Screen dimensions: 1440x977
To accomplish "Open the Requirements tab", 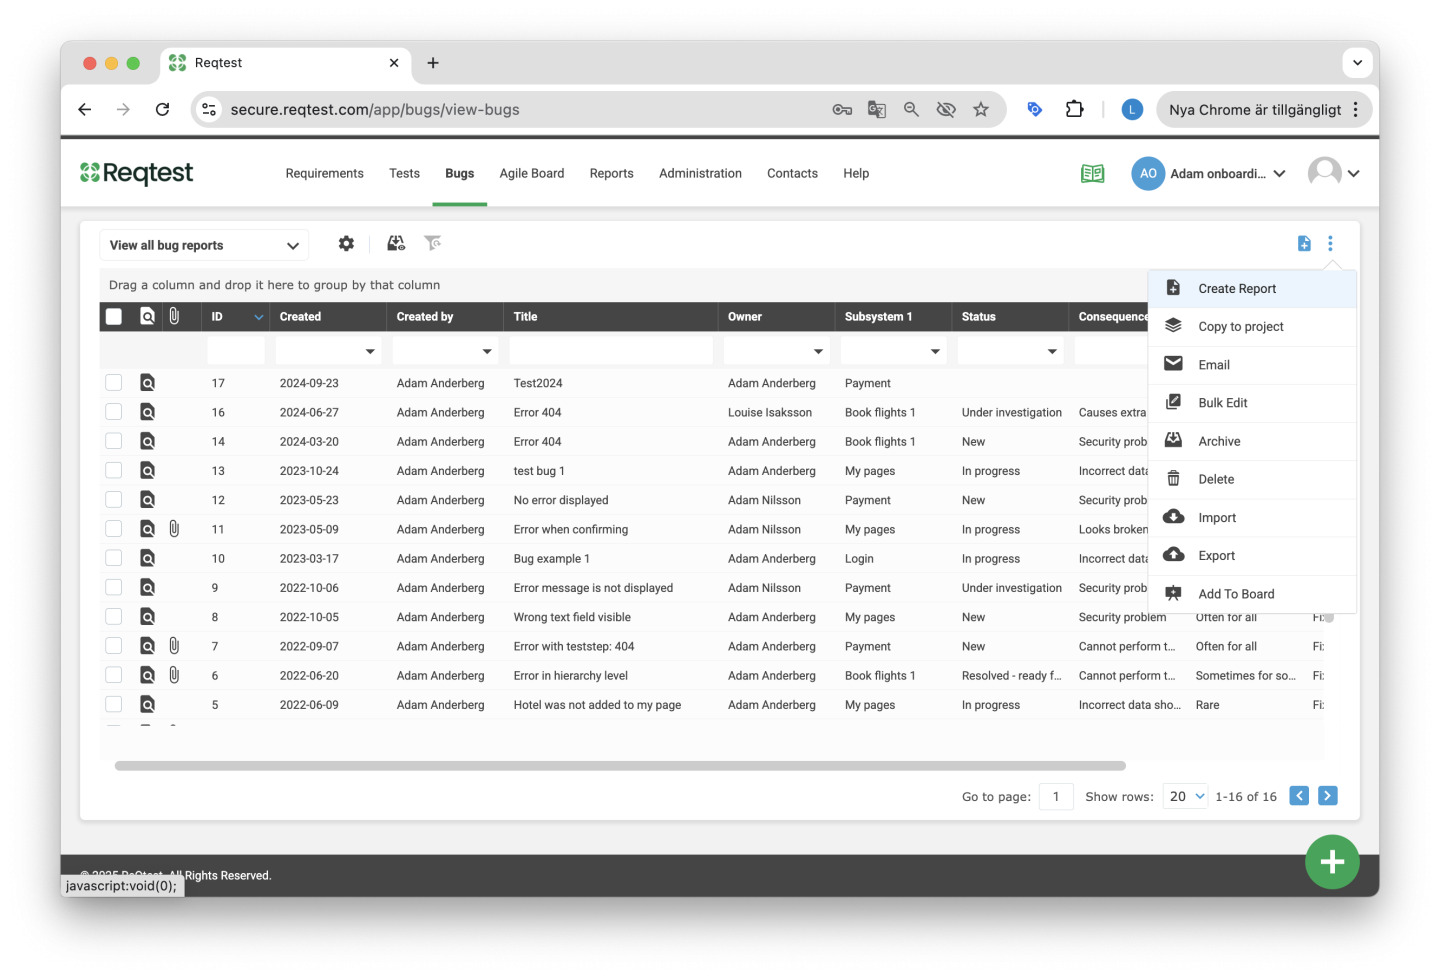I will (325, 173).
